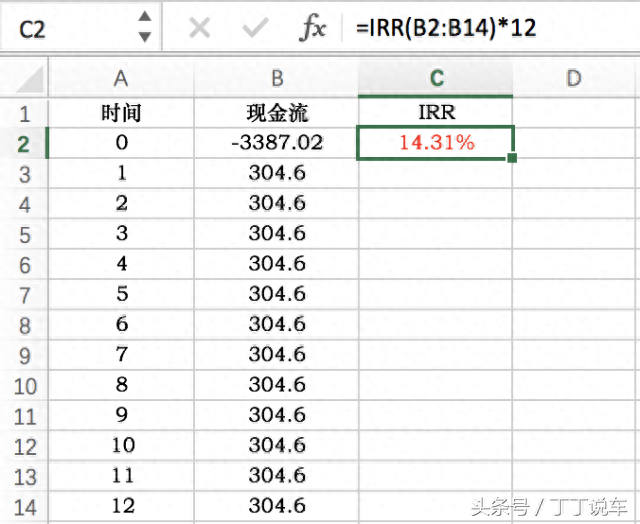Click cell B7 with 304.6
This screenshot has height=524, width=640.
(277, 294)
